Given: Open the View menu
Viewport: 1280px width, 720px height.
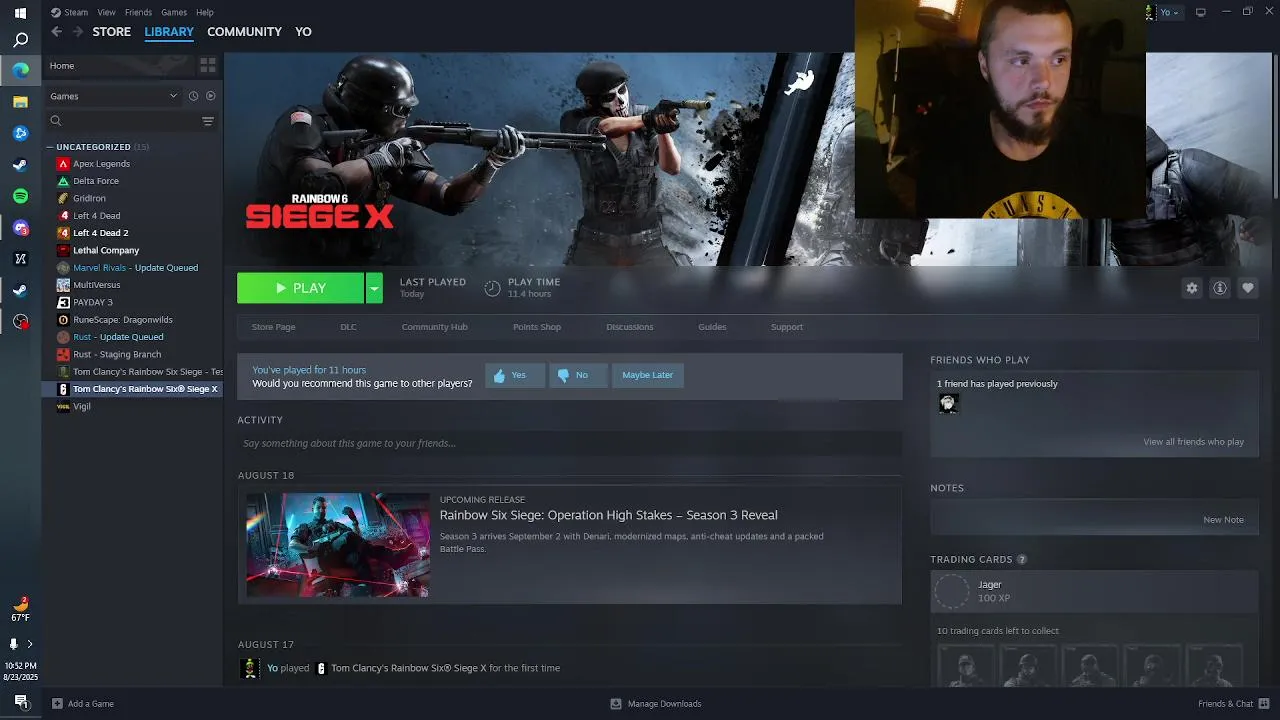Looking at the screenshot, I should [106, 12].
